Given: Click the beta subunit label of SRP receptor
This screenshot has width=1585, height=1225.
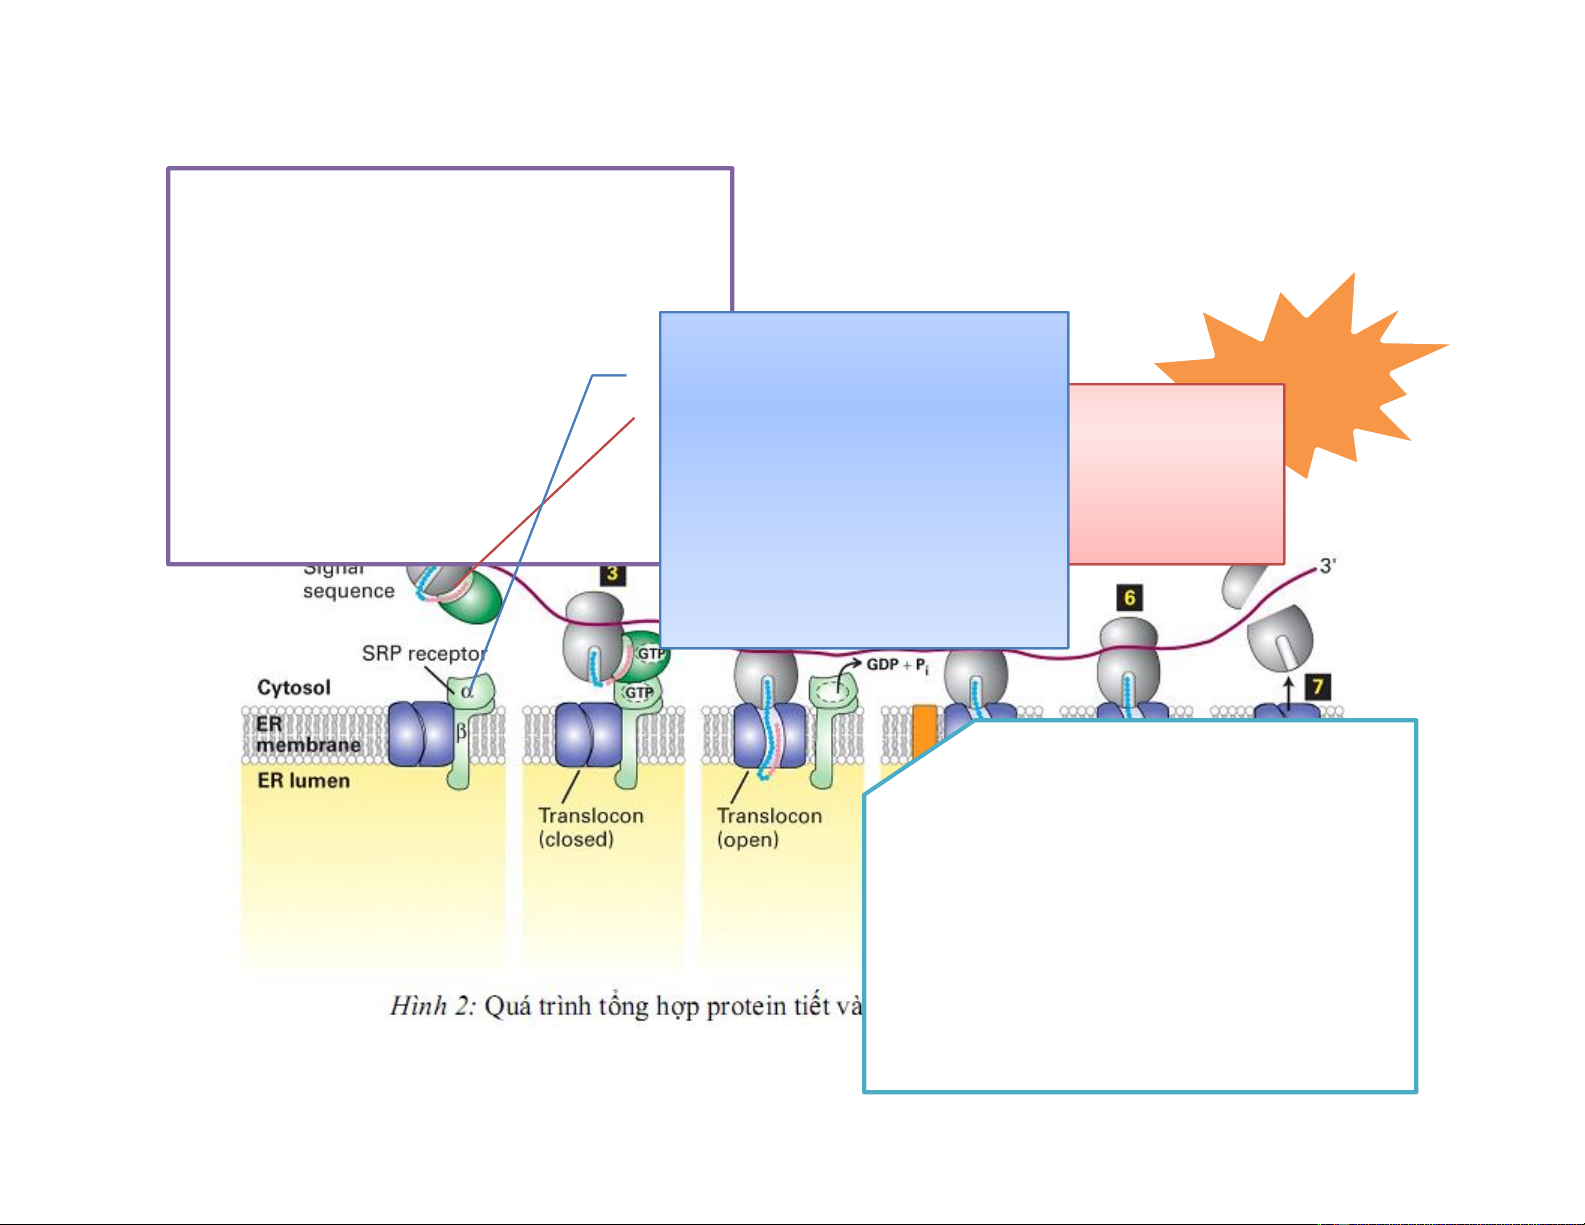Looking at the screenshot, I should pos(461,732).
